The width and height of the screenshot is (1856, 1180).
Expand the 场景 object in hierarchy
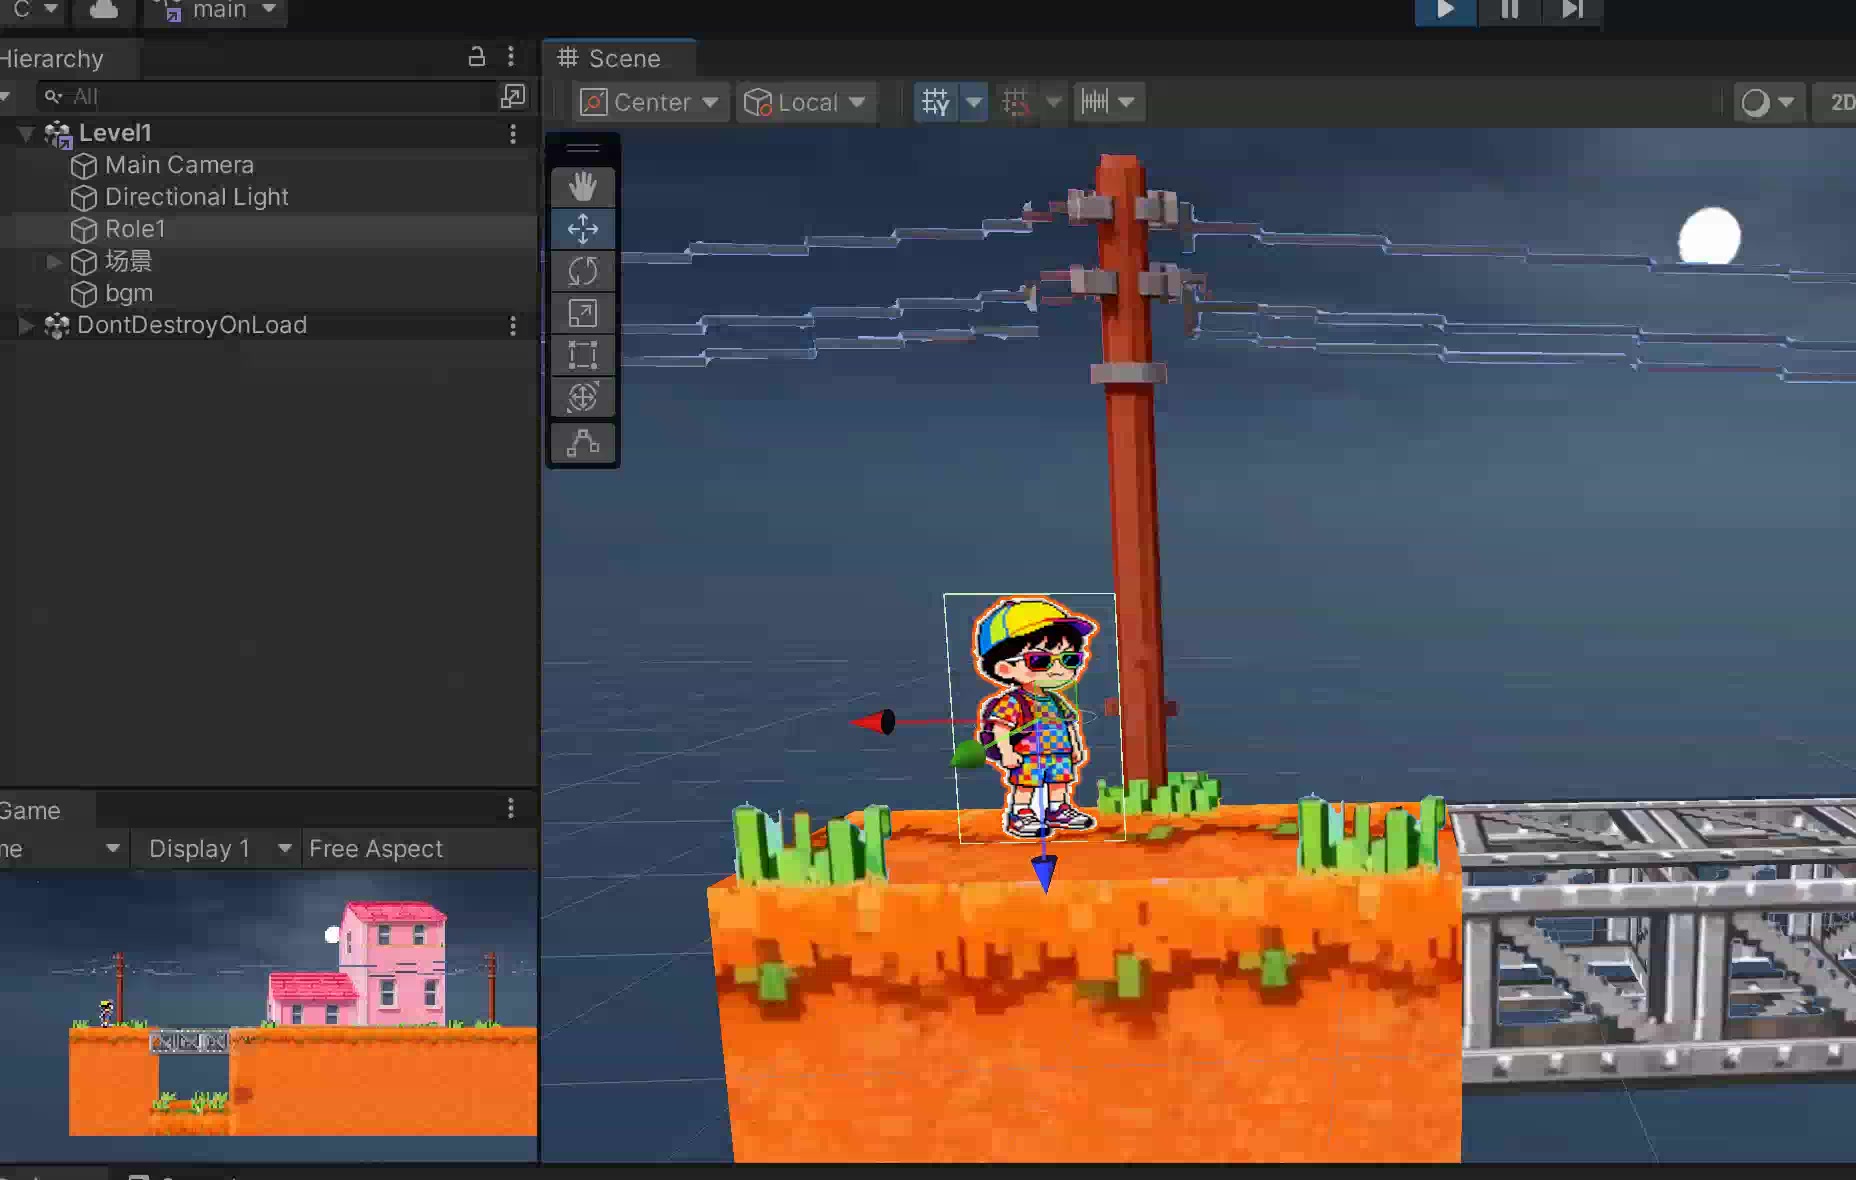pos(54,261)
